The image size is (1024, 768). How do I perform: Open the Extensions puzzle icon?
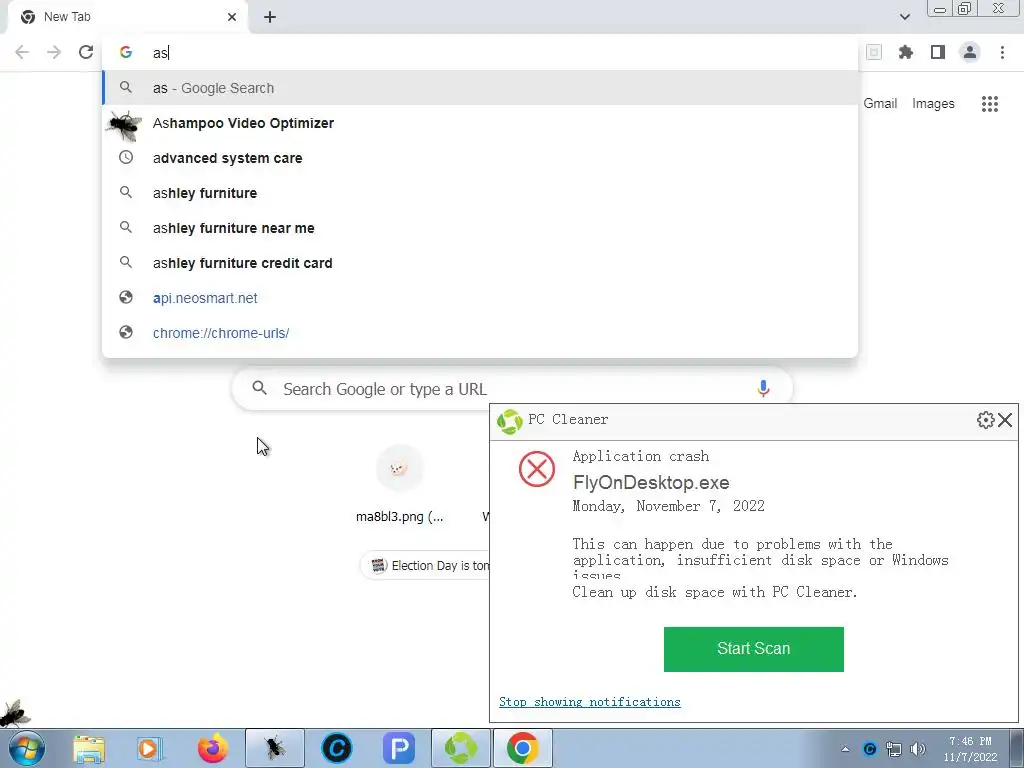pyautogui.click(x=905, y=52)
